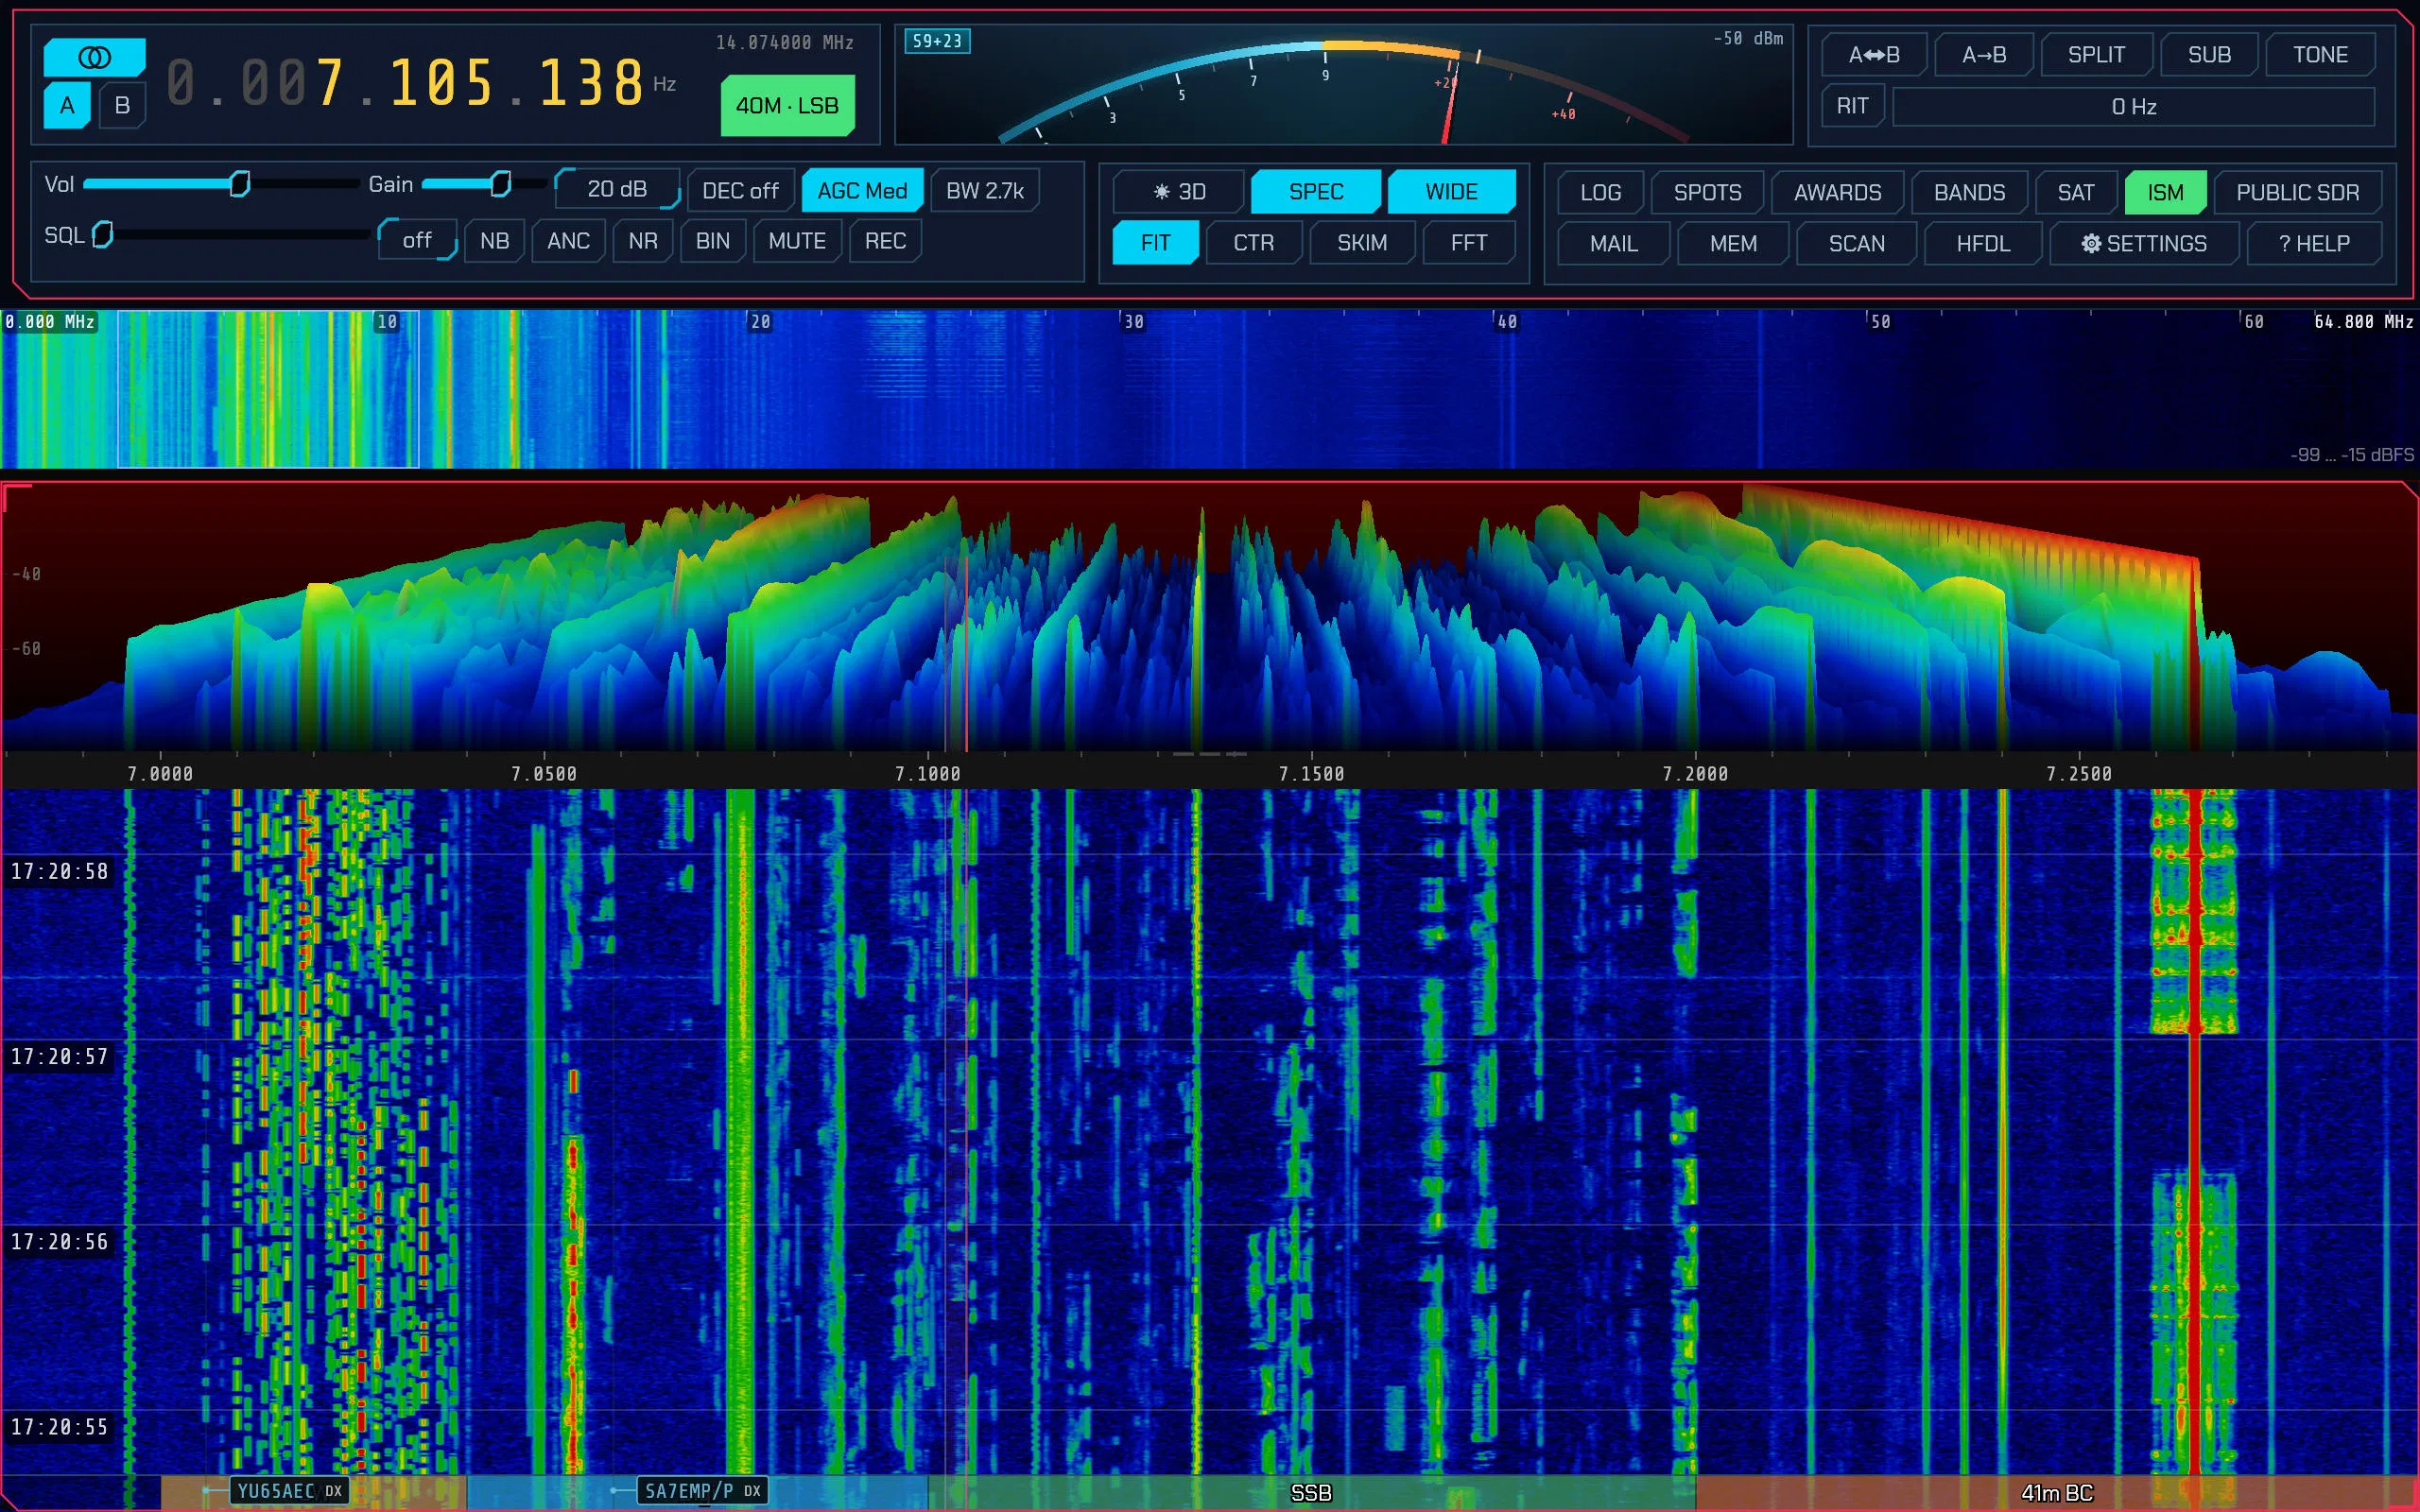2420x1512 pixels.
Task: Click the RIT 0 Hz offset field
Action: [x=2133, y=107]
